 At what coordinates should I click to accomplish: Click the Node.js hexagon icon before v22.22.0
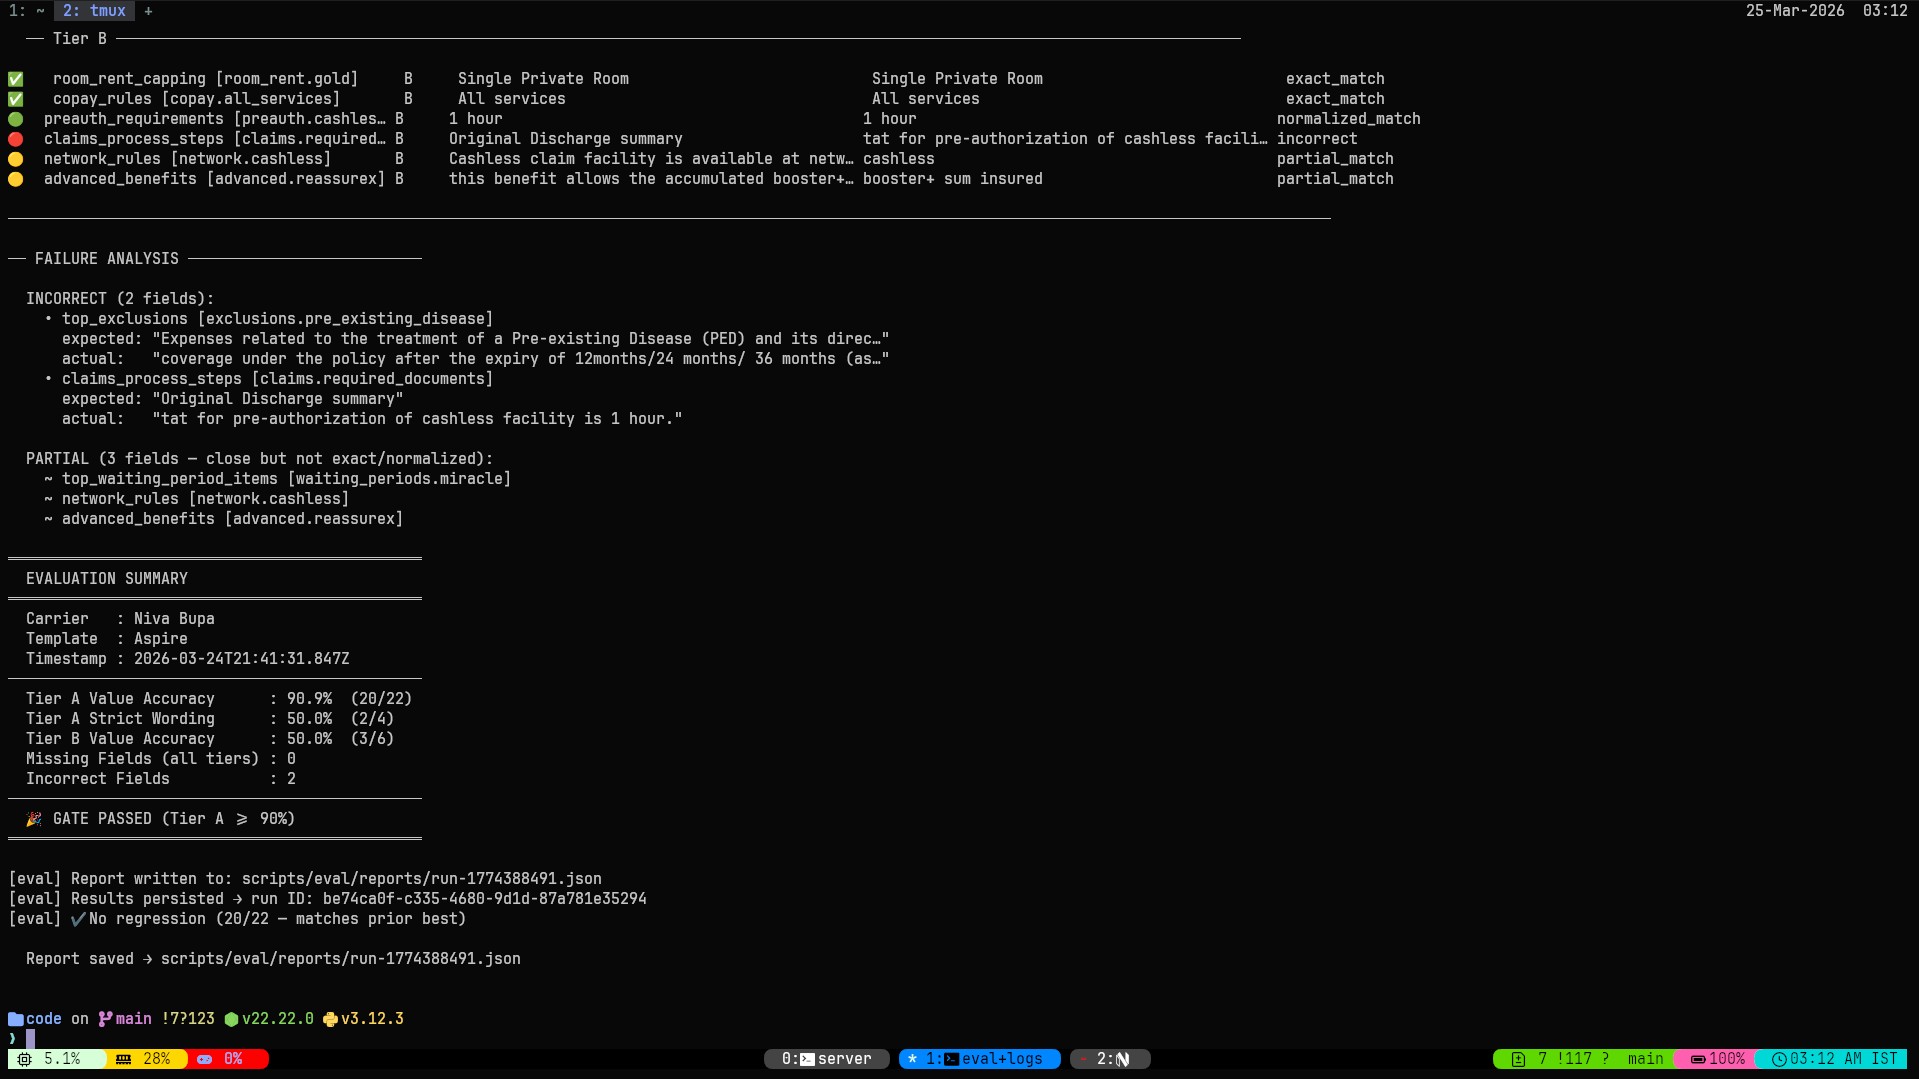click(231, 1019)
